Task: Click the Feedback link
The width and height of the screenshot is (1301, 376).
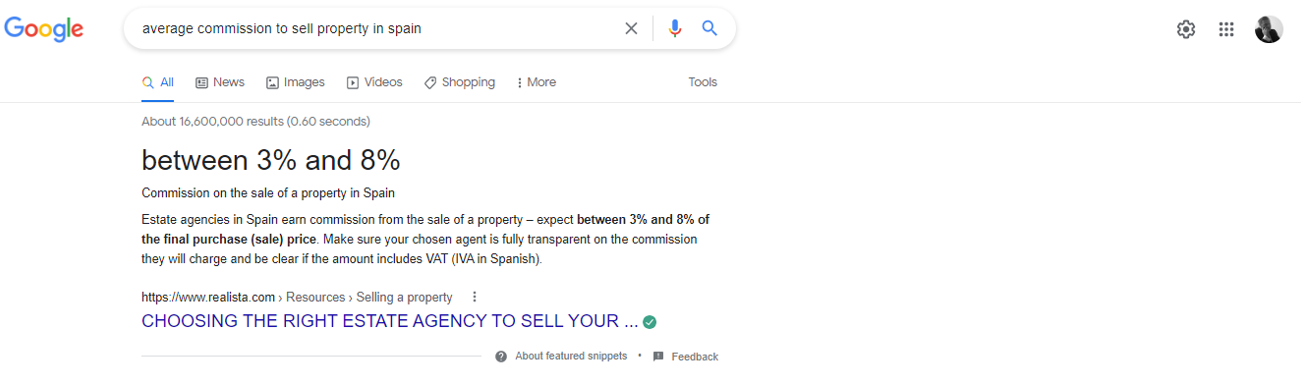Action: pyautogui.click(x=686, y=356)
